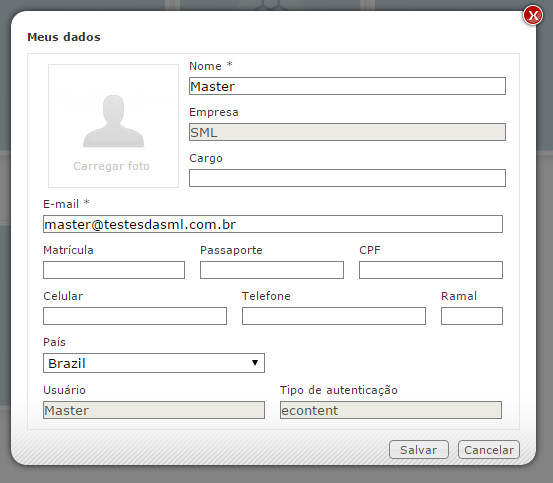Screen dimensions: 553x483
Task: Click the E-mail input field
Action: pos(273,224)
